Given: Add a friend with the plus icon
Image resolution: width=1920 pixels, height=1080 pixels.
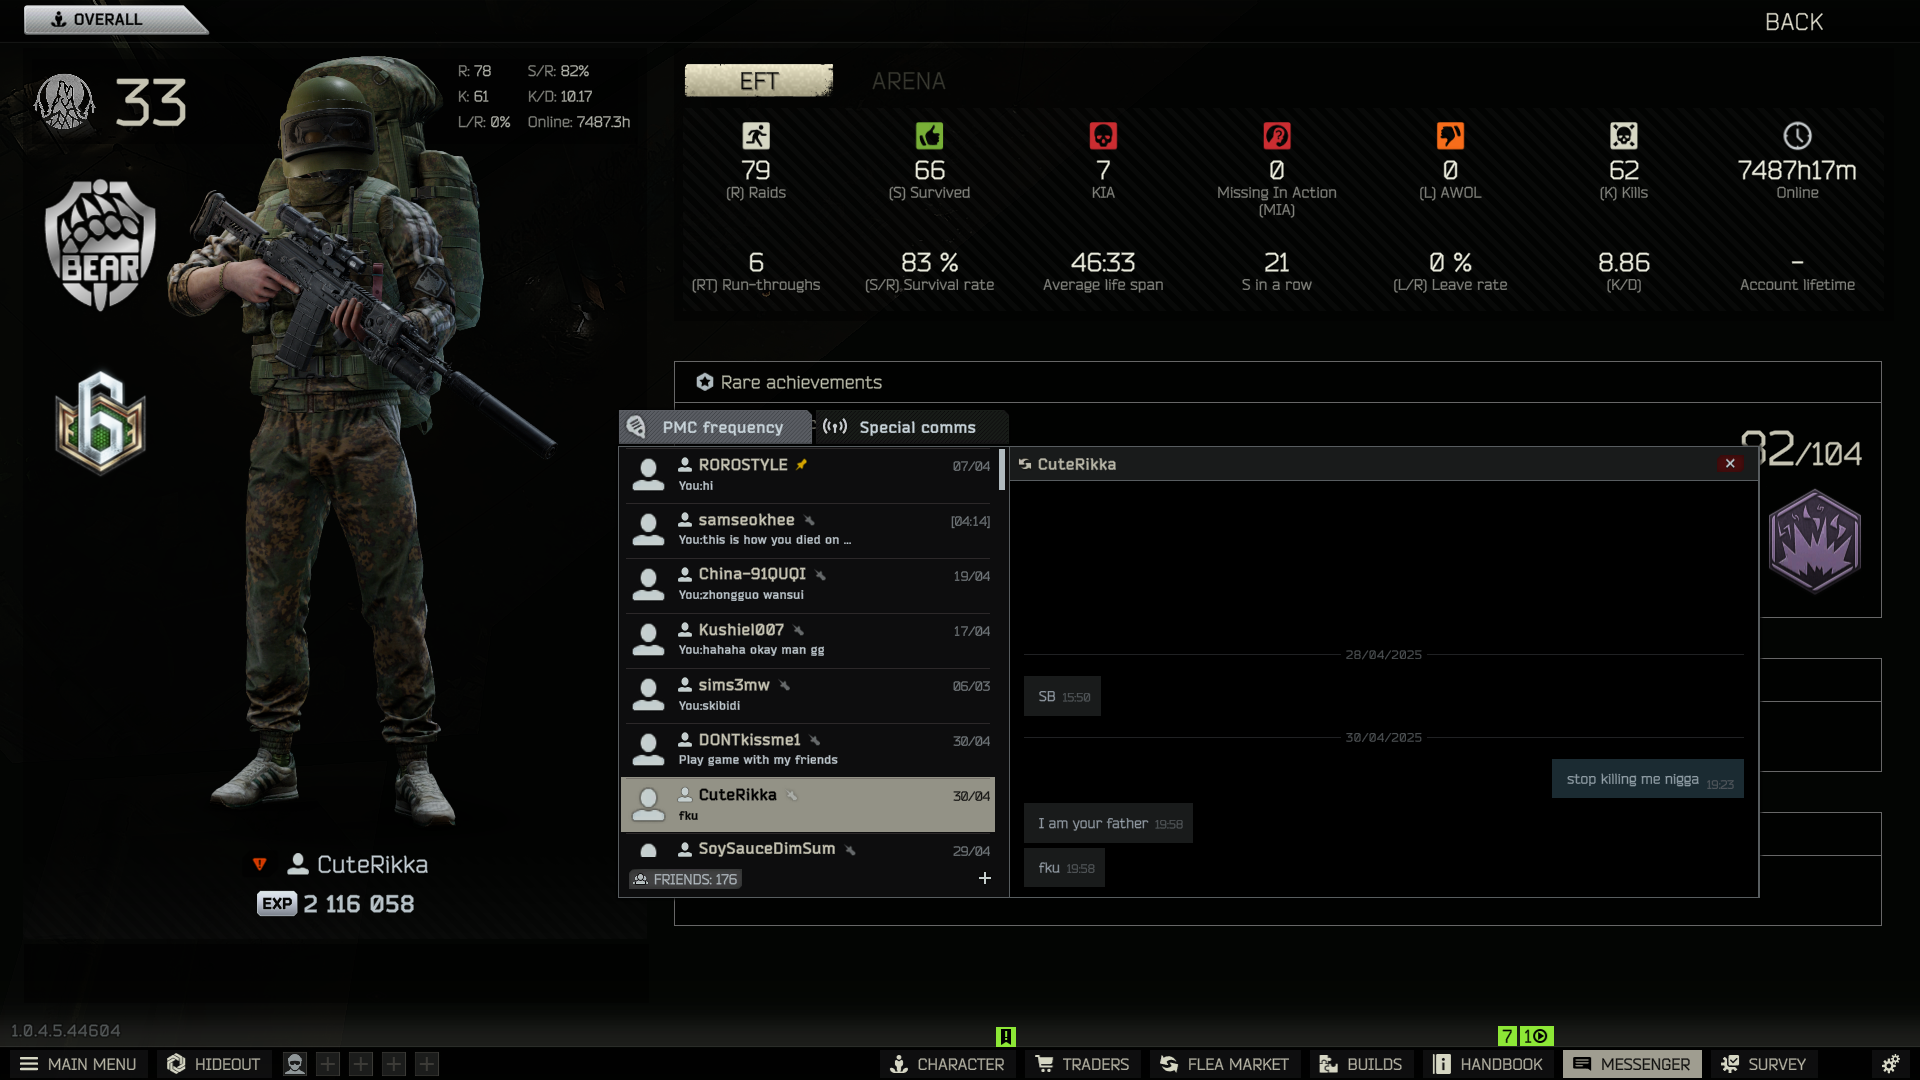Looking at the screenshot, I should pos(984,878).
